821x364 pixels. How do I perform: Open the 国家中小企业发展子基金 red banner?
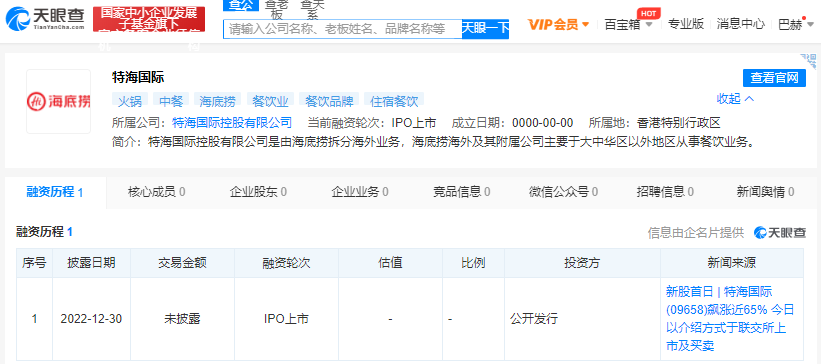149,19
